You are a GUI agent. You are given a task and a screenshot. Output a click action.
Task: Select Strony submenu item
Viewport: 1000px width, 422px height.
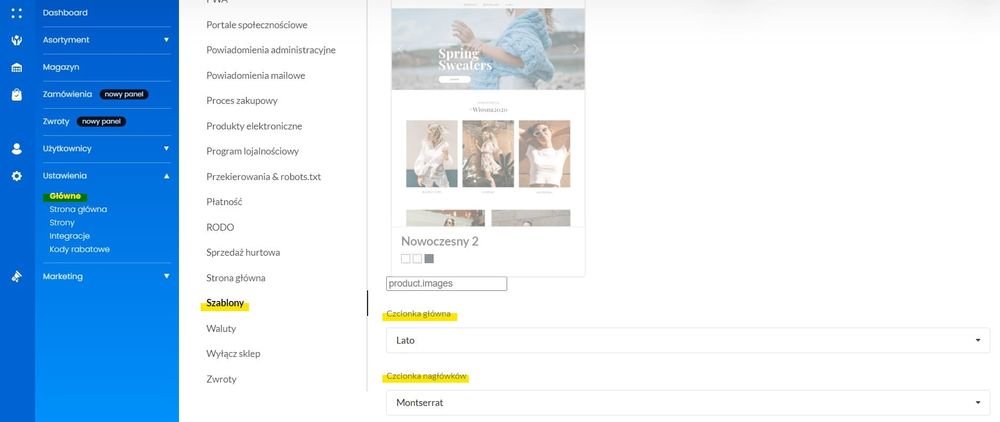pos(62,222)
